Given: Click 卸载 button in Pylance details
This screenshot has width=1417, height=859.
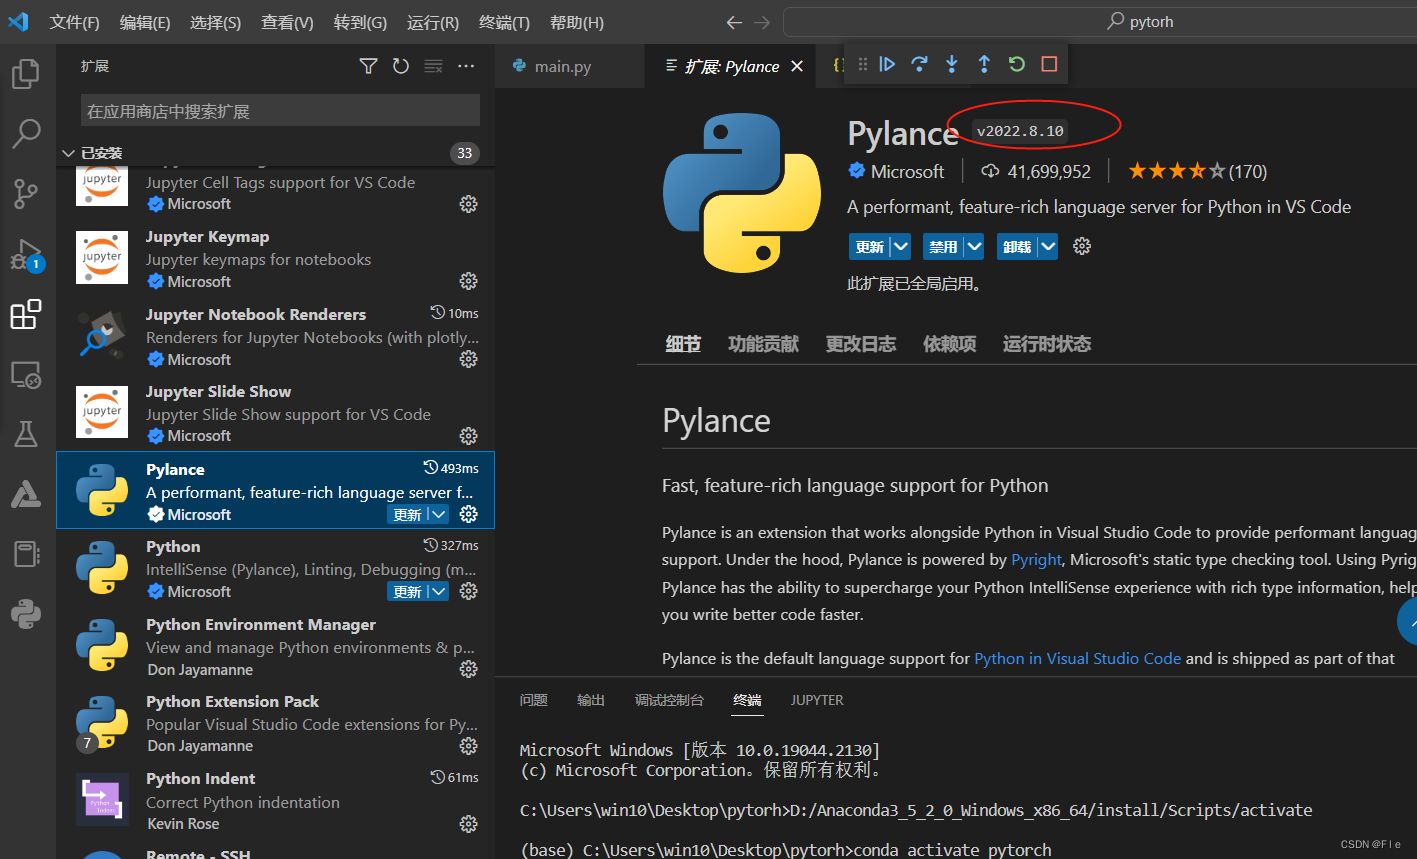Looking at the screenshot, I should (1016, 246).
